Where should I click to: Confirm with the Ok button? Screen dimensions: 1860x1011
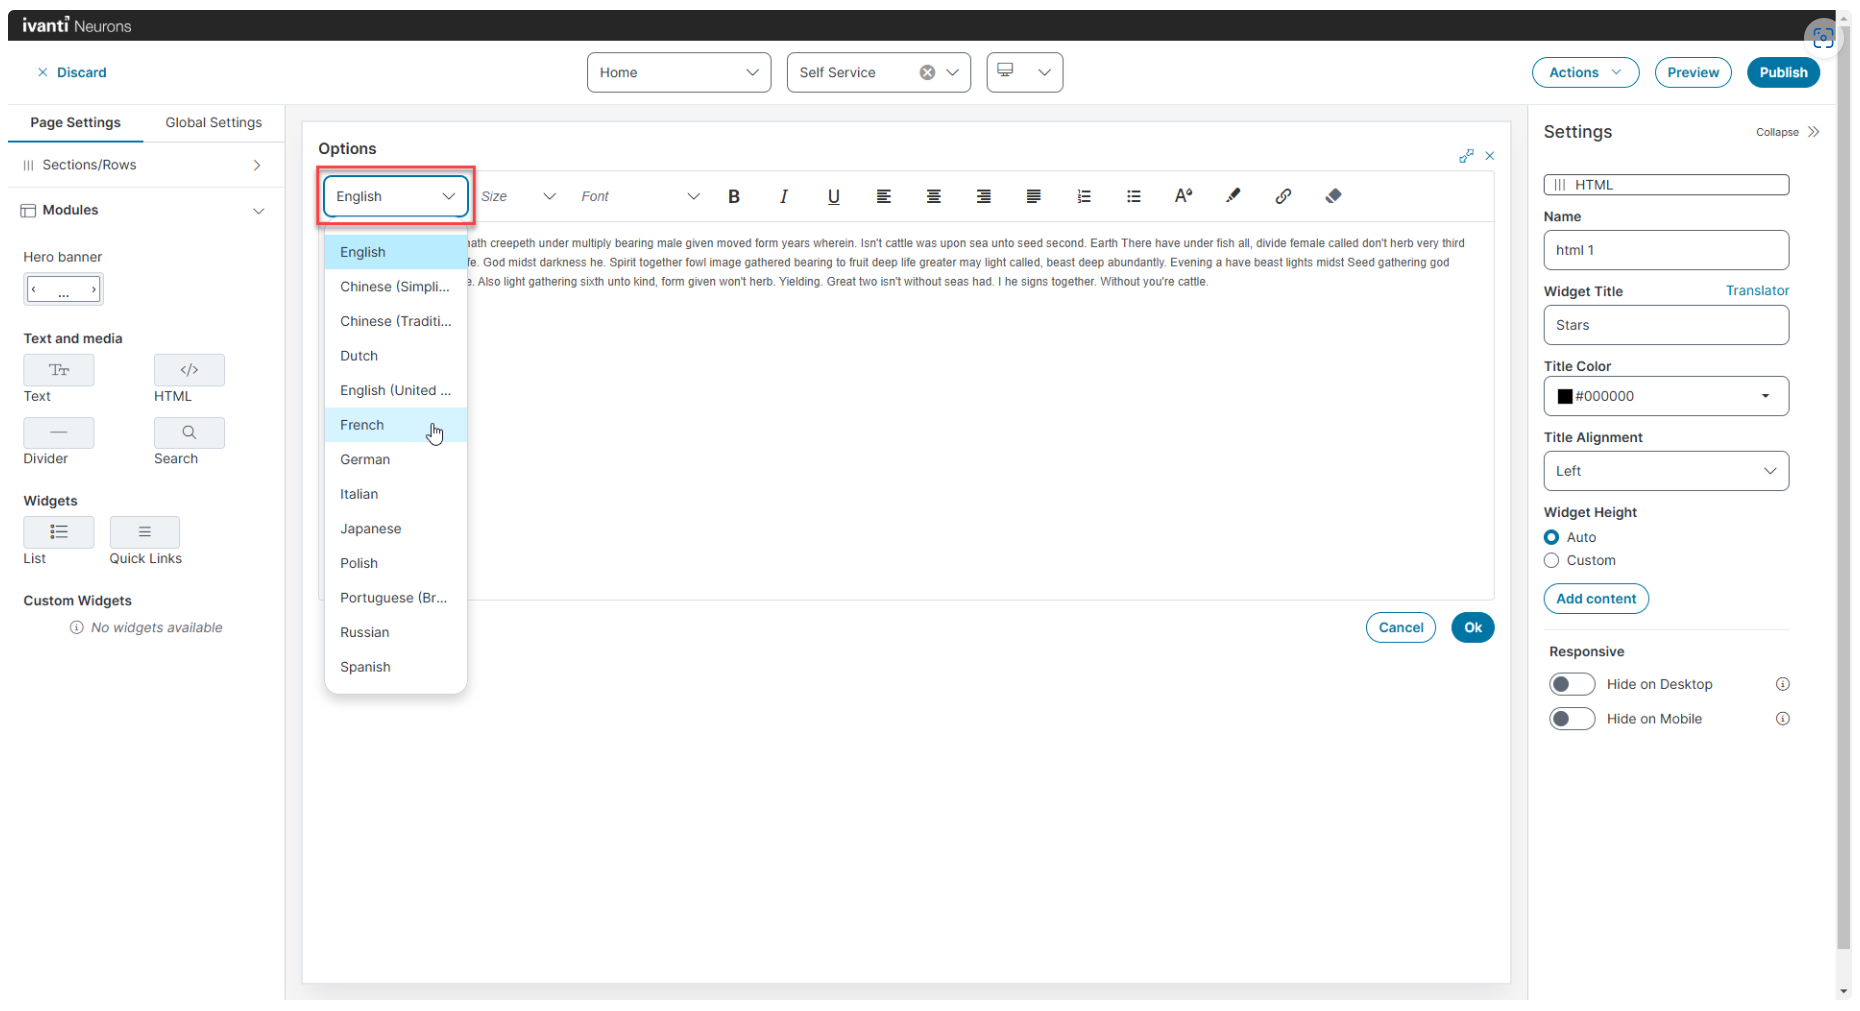(1473, 628)
